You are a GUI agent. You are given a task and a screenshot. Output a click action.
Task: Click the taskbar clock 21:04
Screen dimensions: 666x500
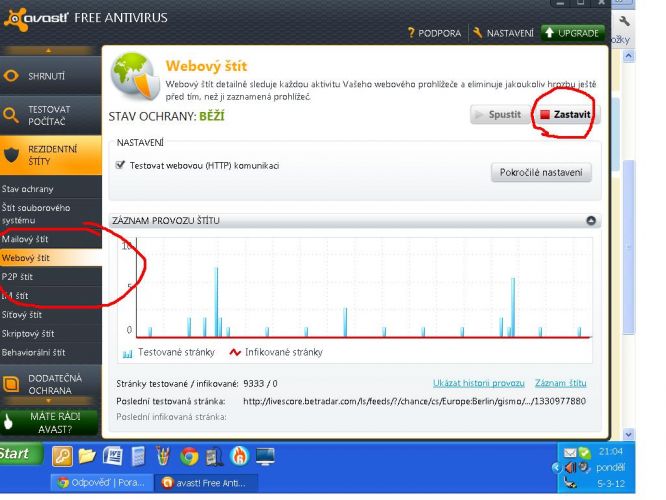610,452
